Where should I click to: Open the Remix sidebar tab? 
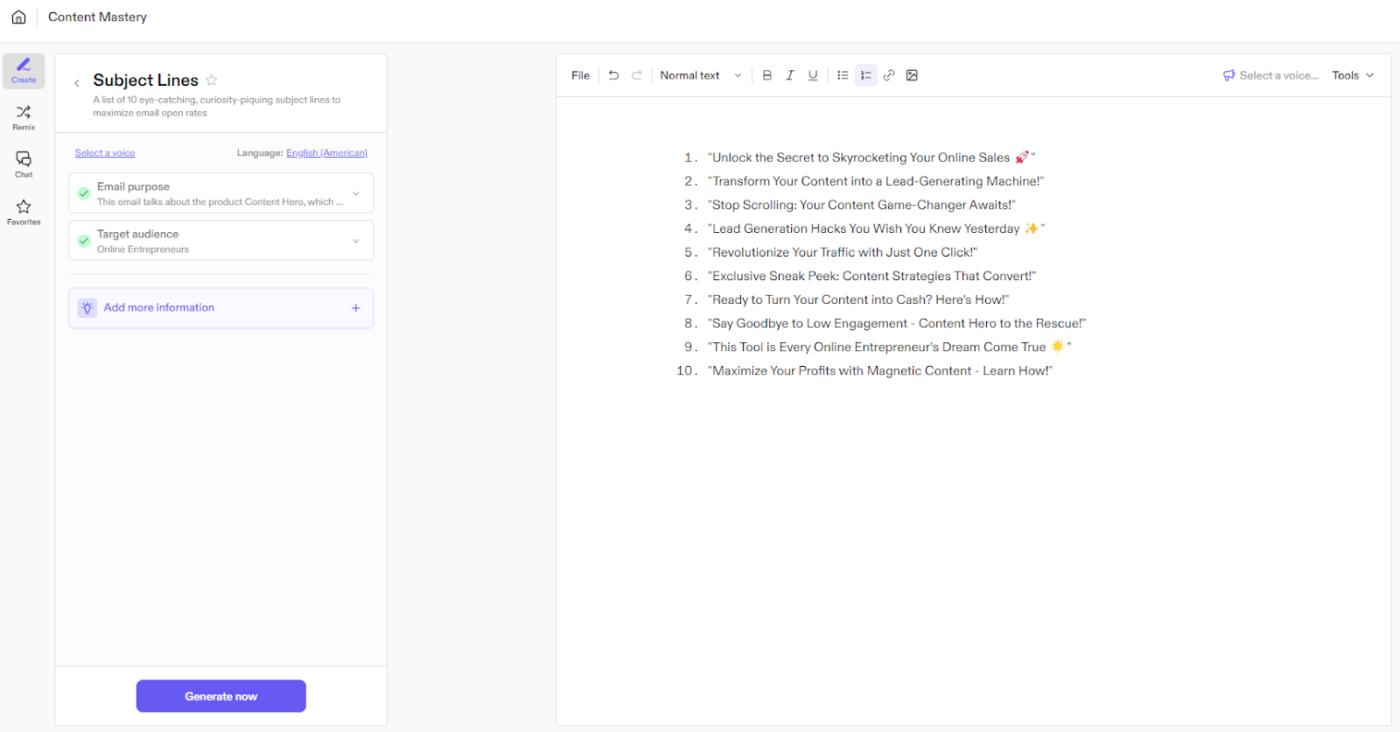(24, 118)
